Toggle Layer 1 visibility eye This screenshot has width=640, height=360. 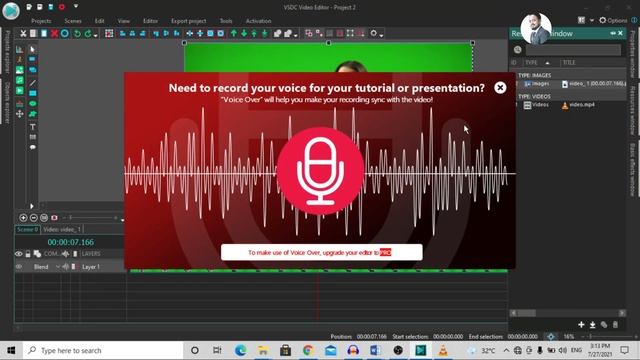tap(19, 267)
